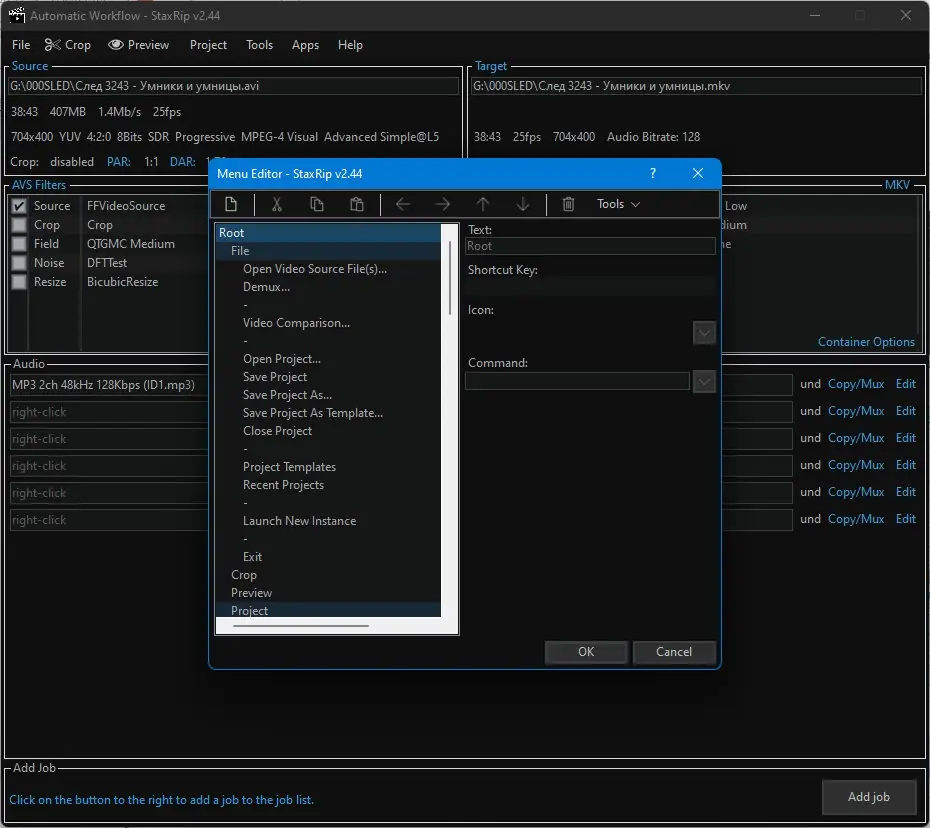The image size is (930, 828).
Task: Click the Copy icon in the editor toolbar
Action: click(x=317, y=204)
